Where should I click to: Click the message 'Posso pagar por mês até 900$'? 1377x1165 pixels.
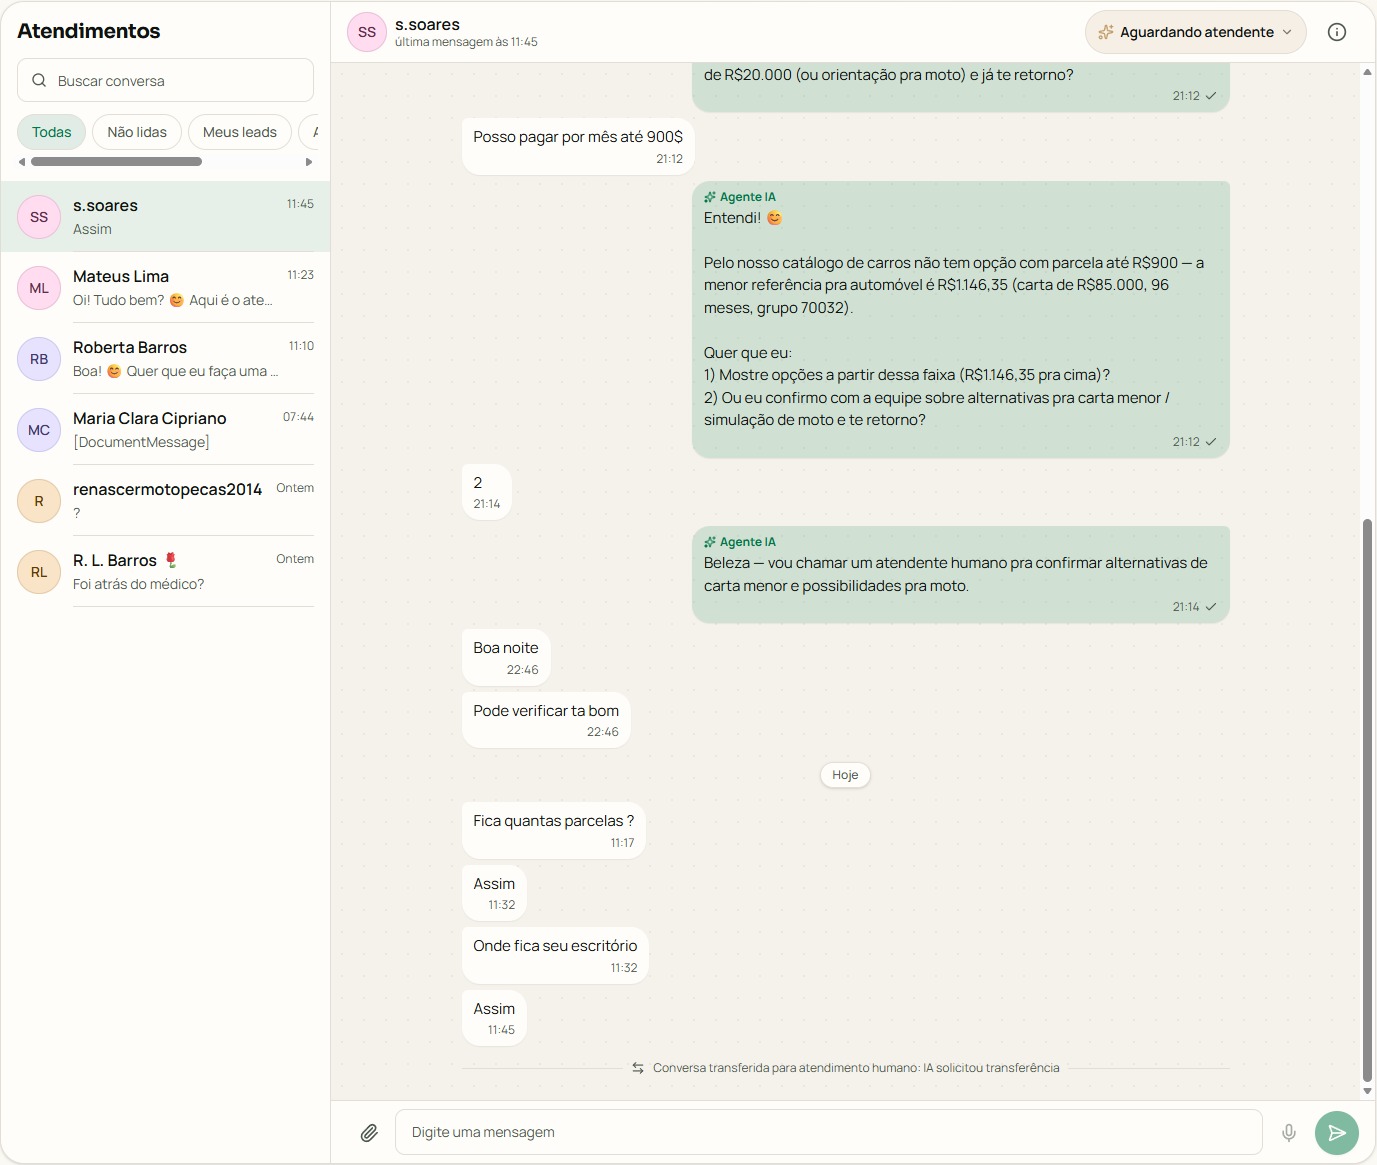(x=578, y=147)
